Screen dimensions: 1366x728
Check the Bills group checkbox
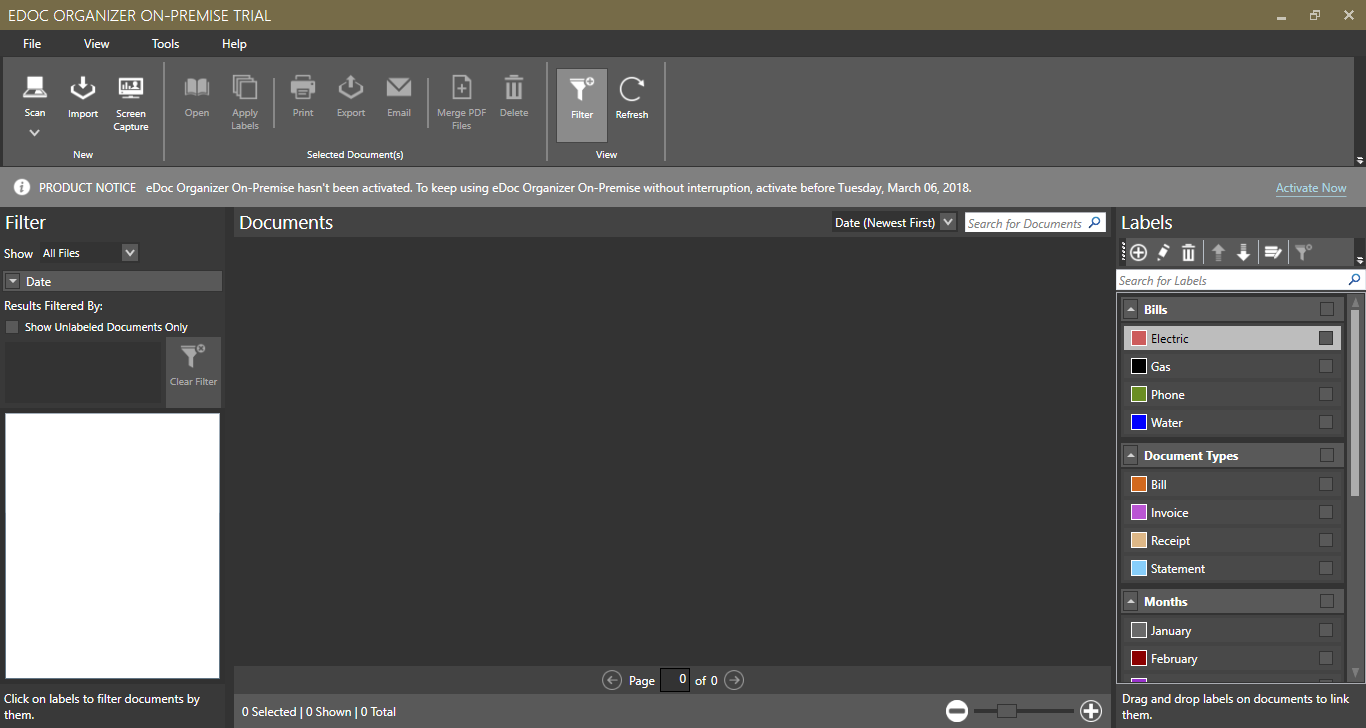pyautogui.click(x=1327, y=309)
